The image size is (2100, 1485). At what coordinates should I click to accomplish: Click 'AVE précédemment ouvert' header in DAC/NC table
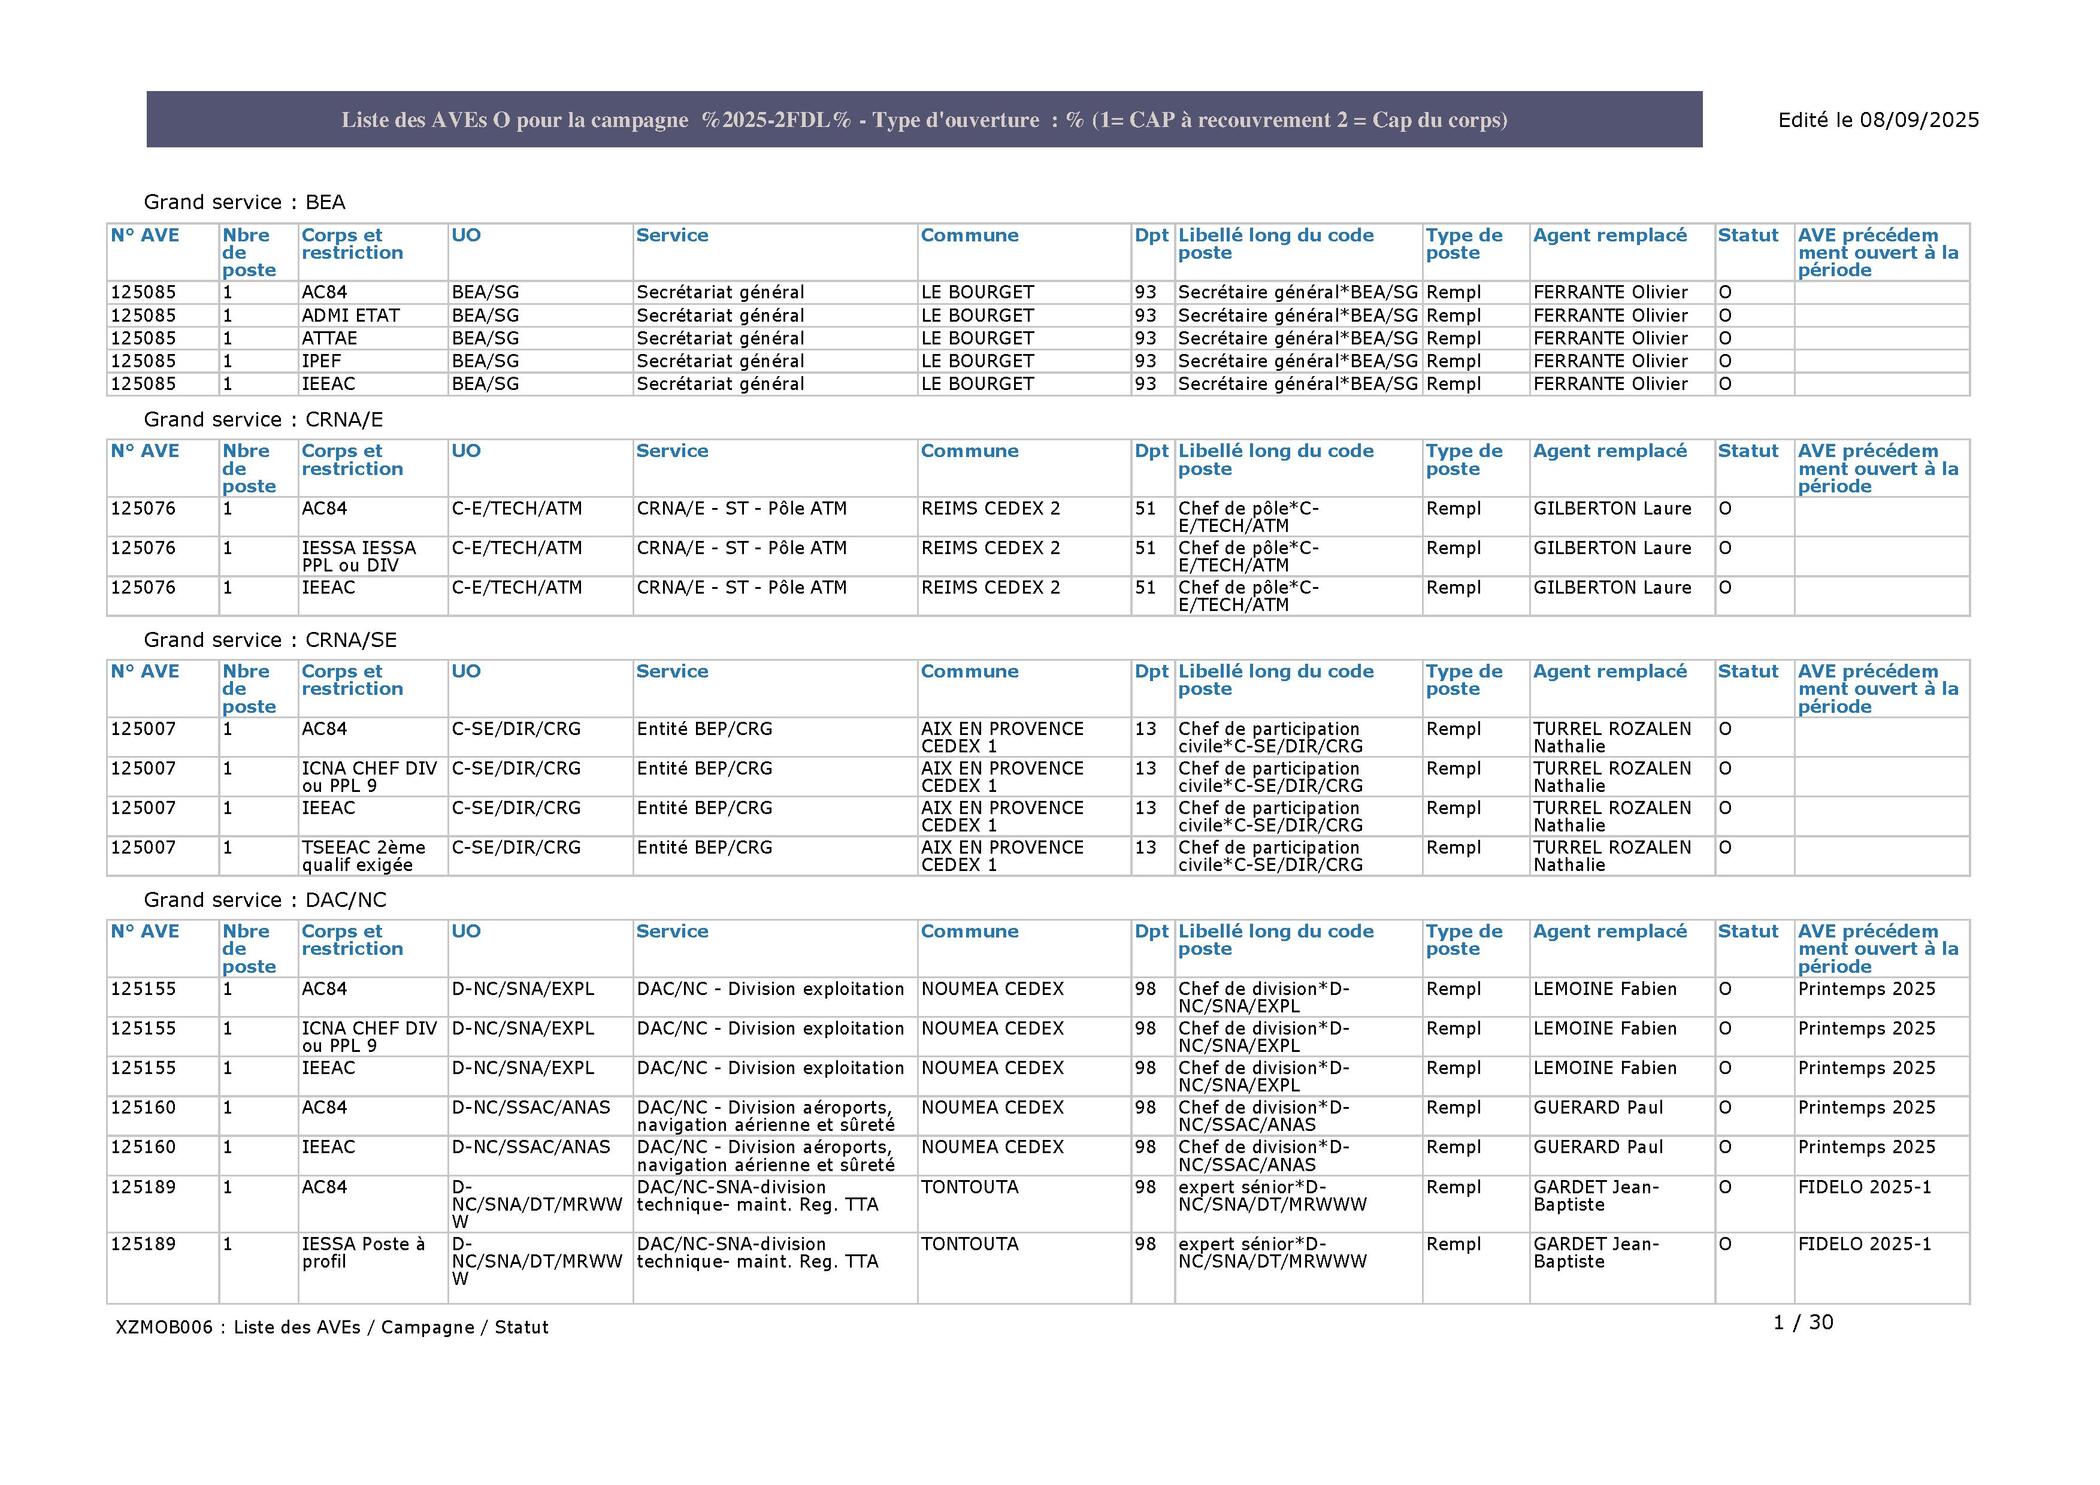[x=1878, y=949]
